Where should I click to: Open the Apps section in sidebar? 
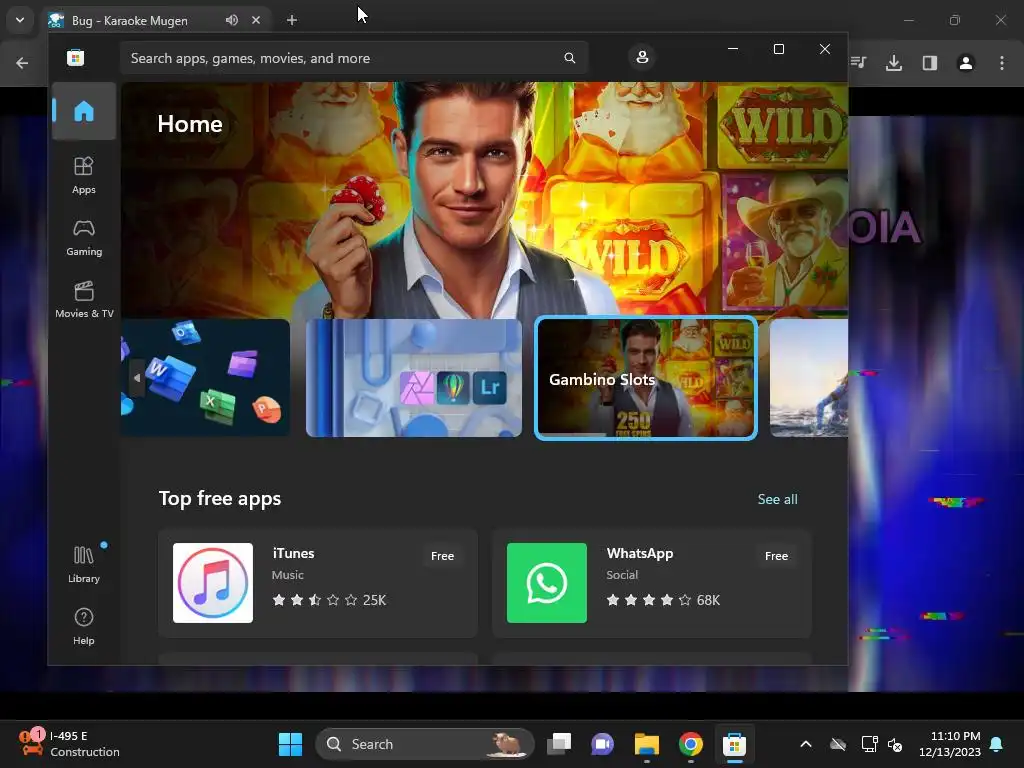coord(84,175)
